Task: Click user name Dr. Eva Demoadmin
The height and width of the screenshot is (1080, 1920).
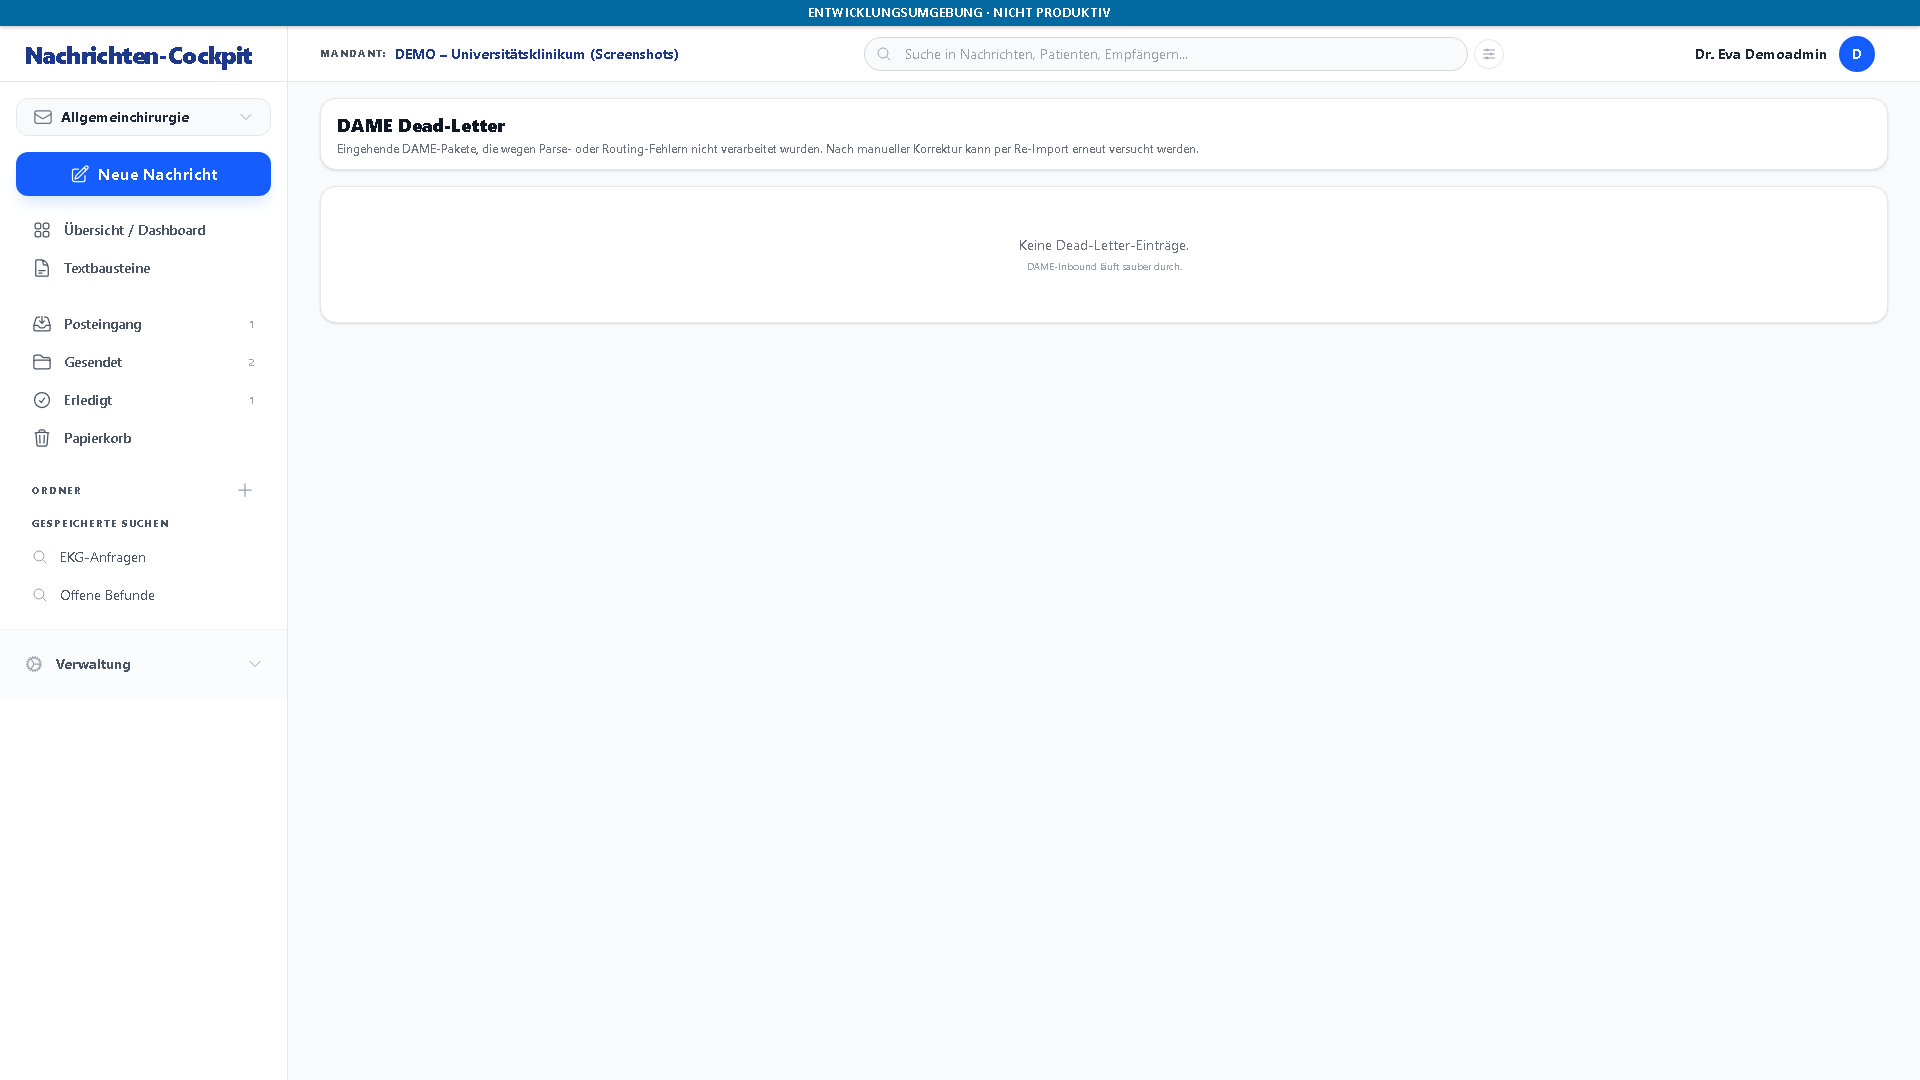Action: (x=1760, y=54)
